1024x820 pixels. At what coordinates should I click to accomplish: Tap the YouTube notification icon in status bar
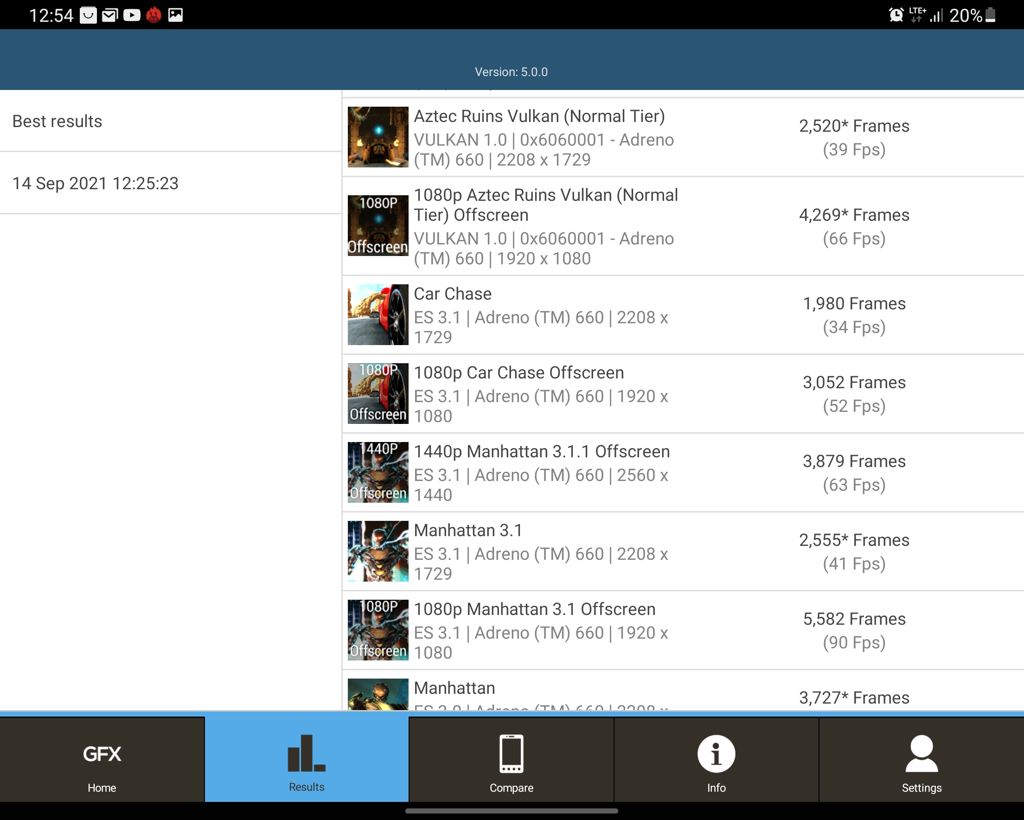pyautogui.click(x=131, y=15)
